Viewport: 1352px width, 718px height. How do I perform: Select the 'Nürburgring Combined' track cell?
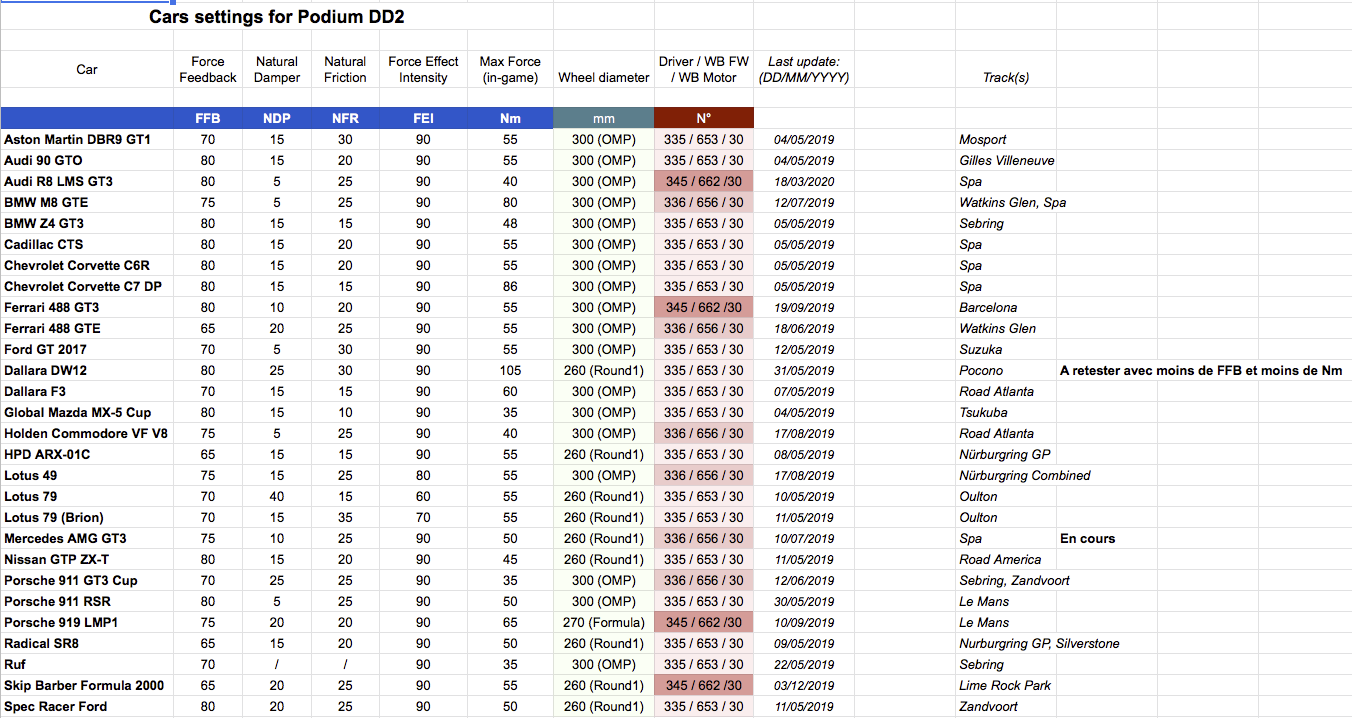[x=1025, y=475]
